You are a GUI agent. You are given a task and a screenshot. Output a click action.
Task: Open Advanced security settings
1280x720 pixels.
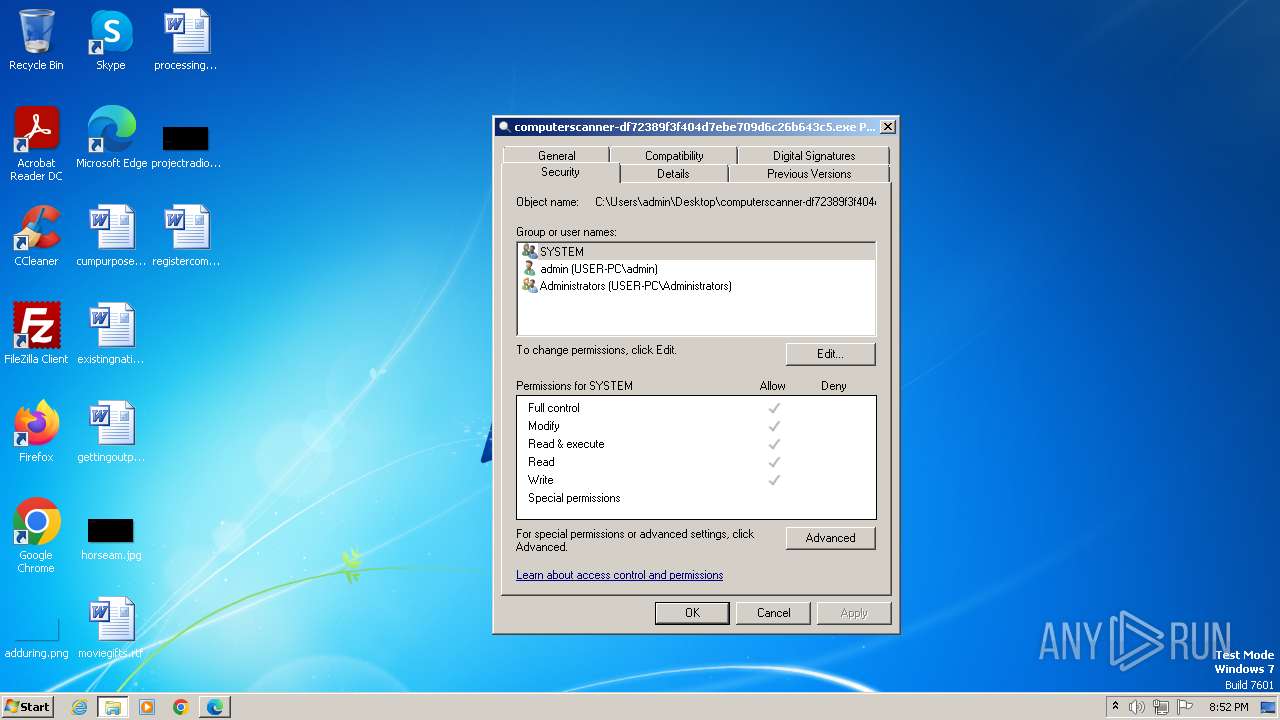click(x=830, y=538)
